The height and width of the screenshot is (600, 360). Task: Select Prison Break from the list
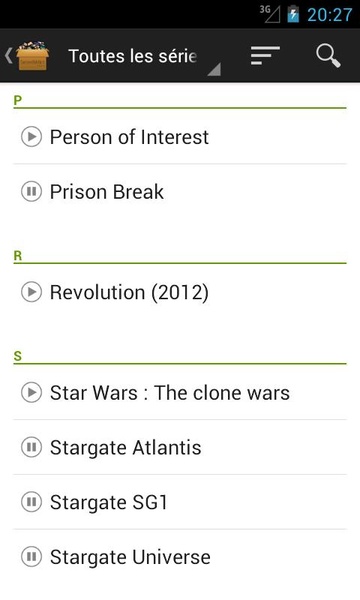pos(180,191)
